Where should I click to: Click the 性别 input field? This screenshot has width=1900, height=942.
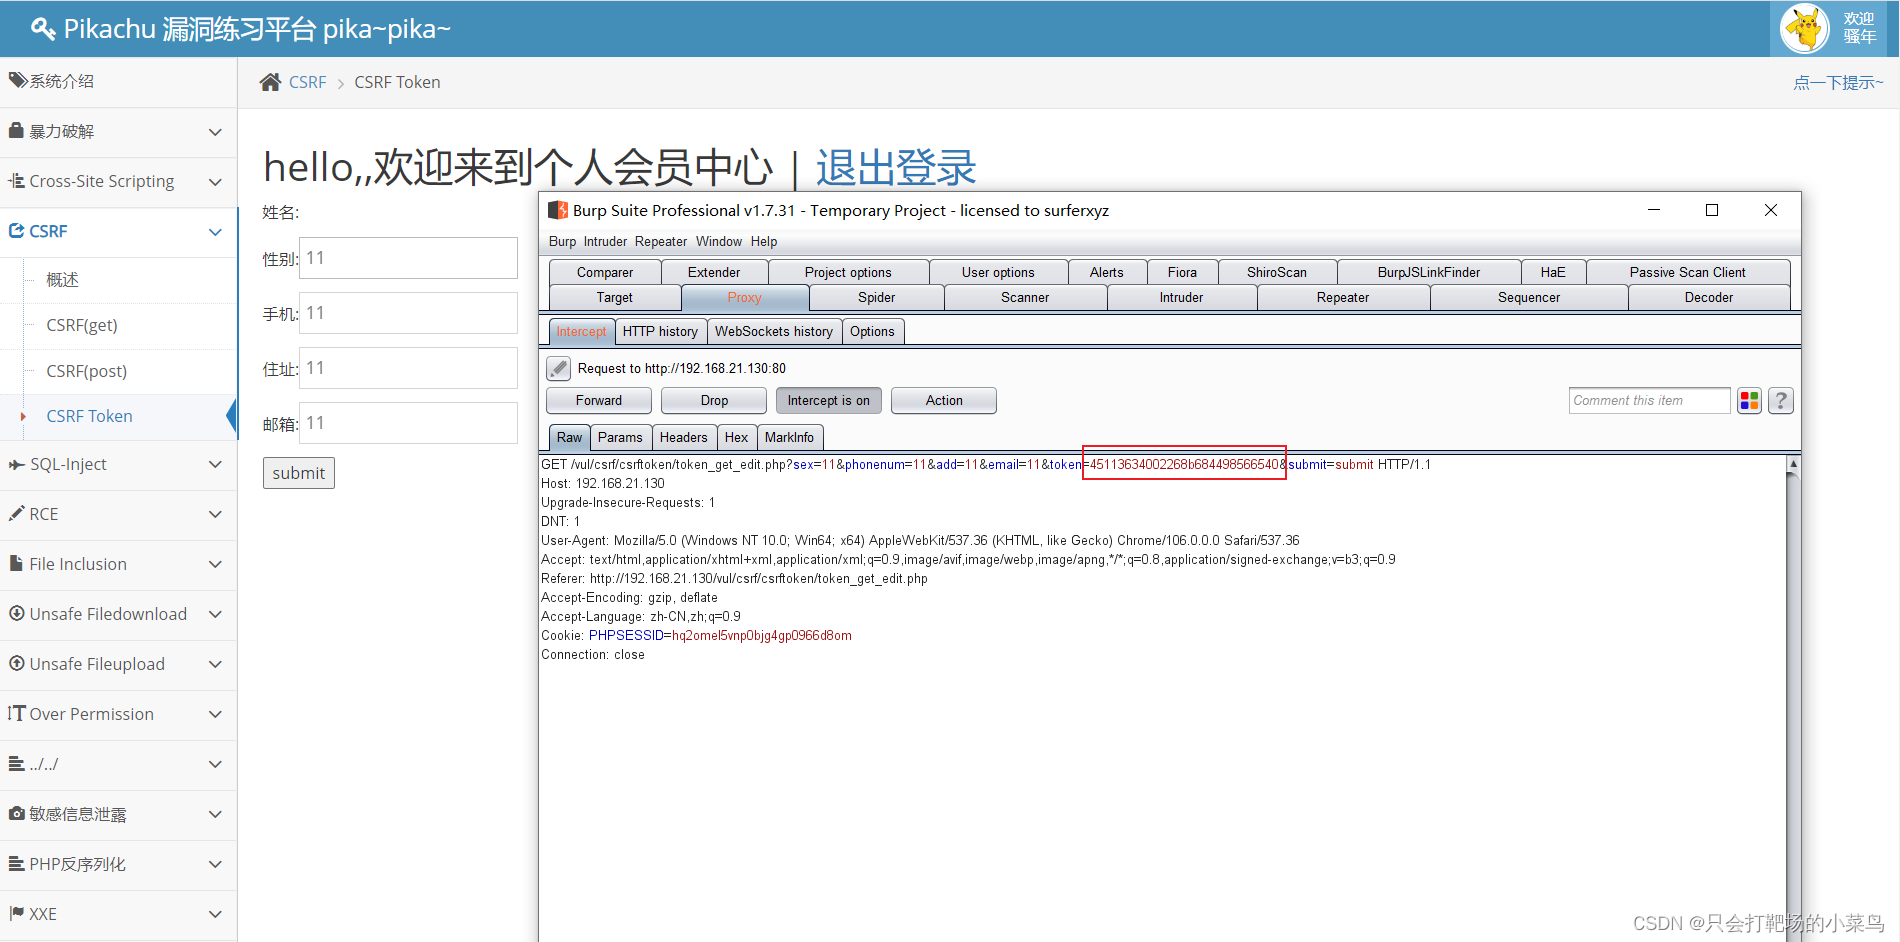(x=409, y=258)
